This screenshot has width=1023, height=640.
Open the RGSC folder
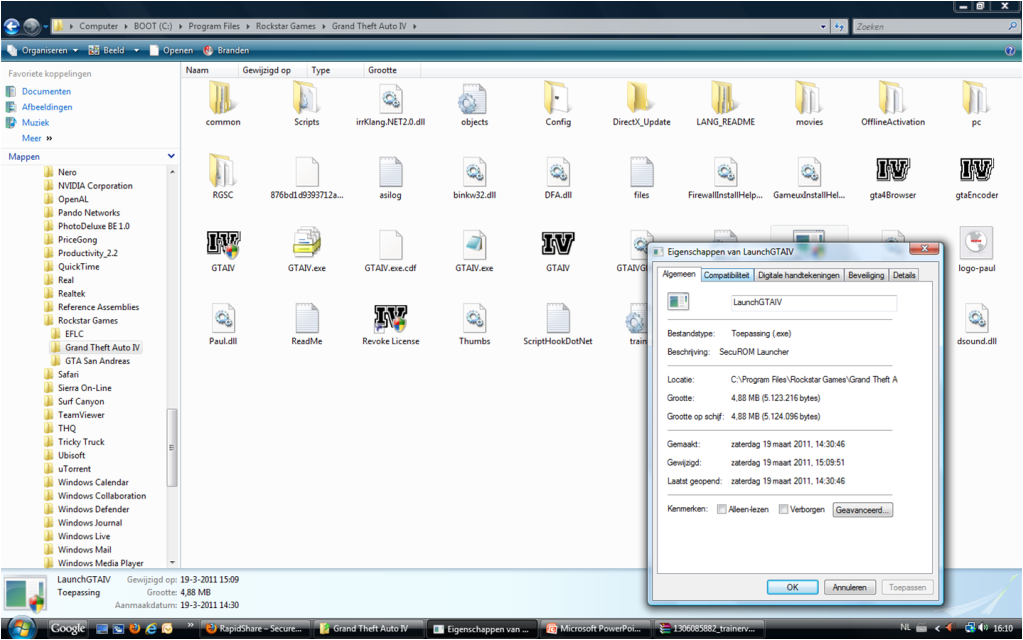coord(222,177)
